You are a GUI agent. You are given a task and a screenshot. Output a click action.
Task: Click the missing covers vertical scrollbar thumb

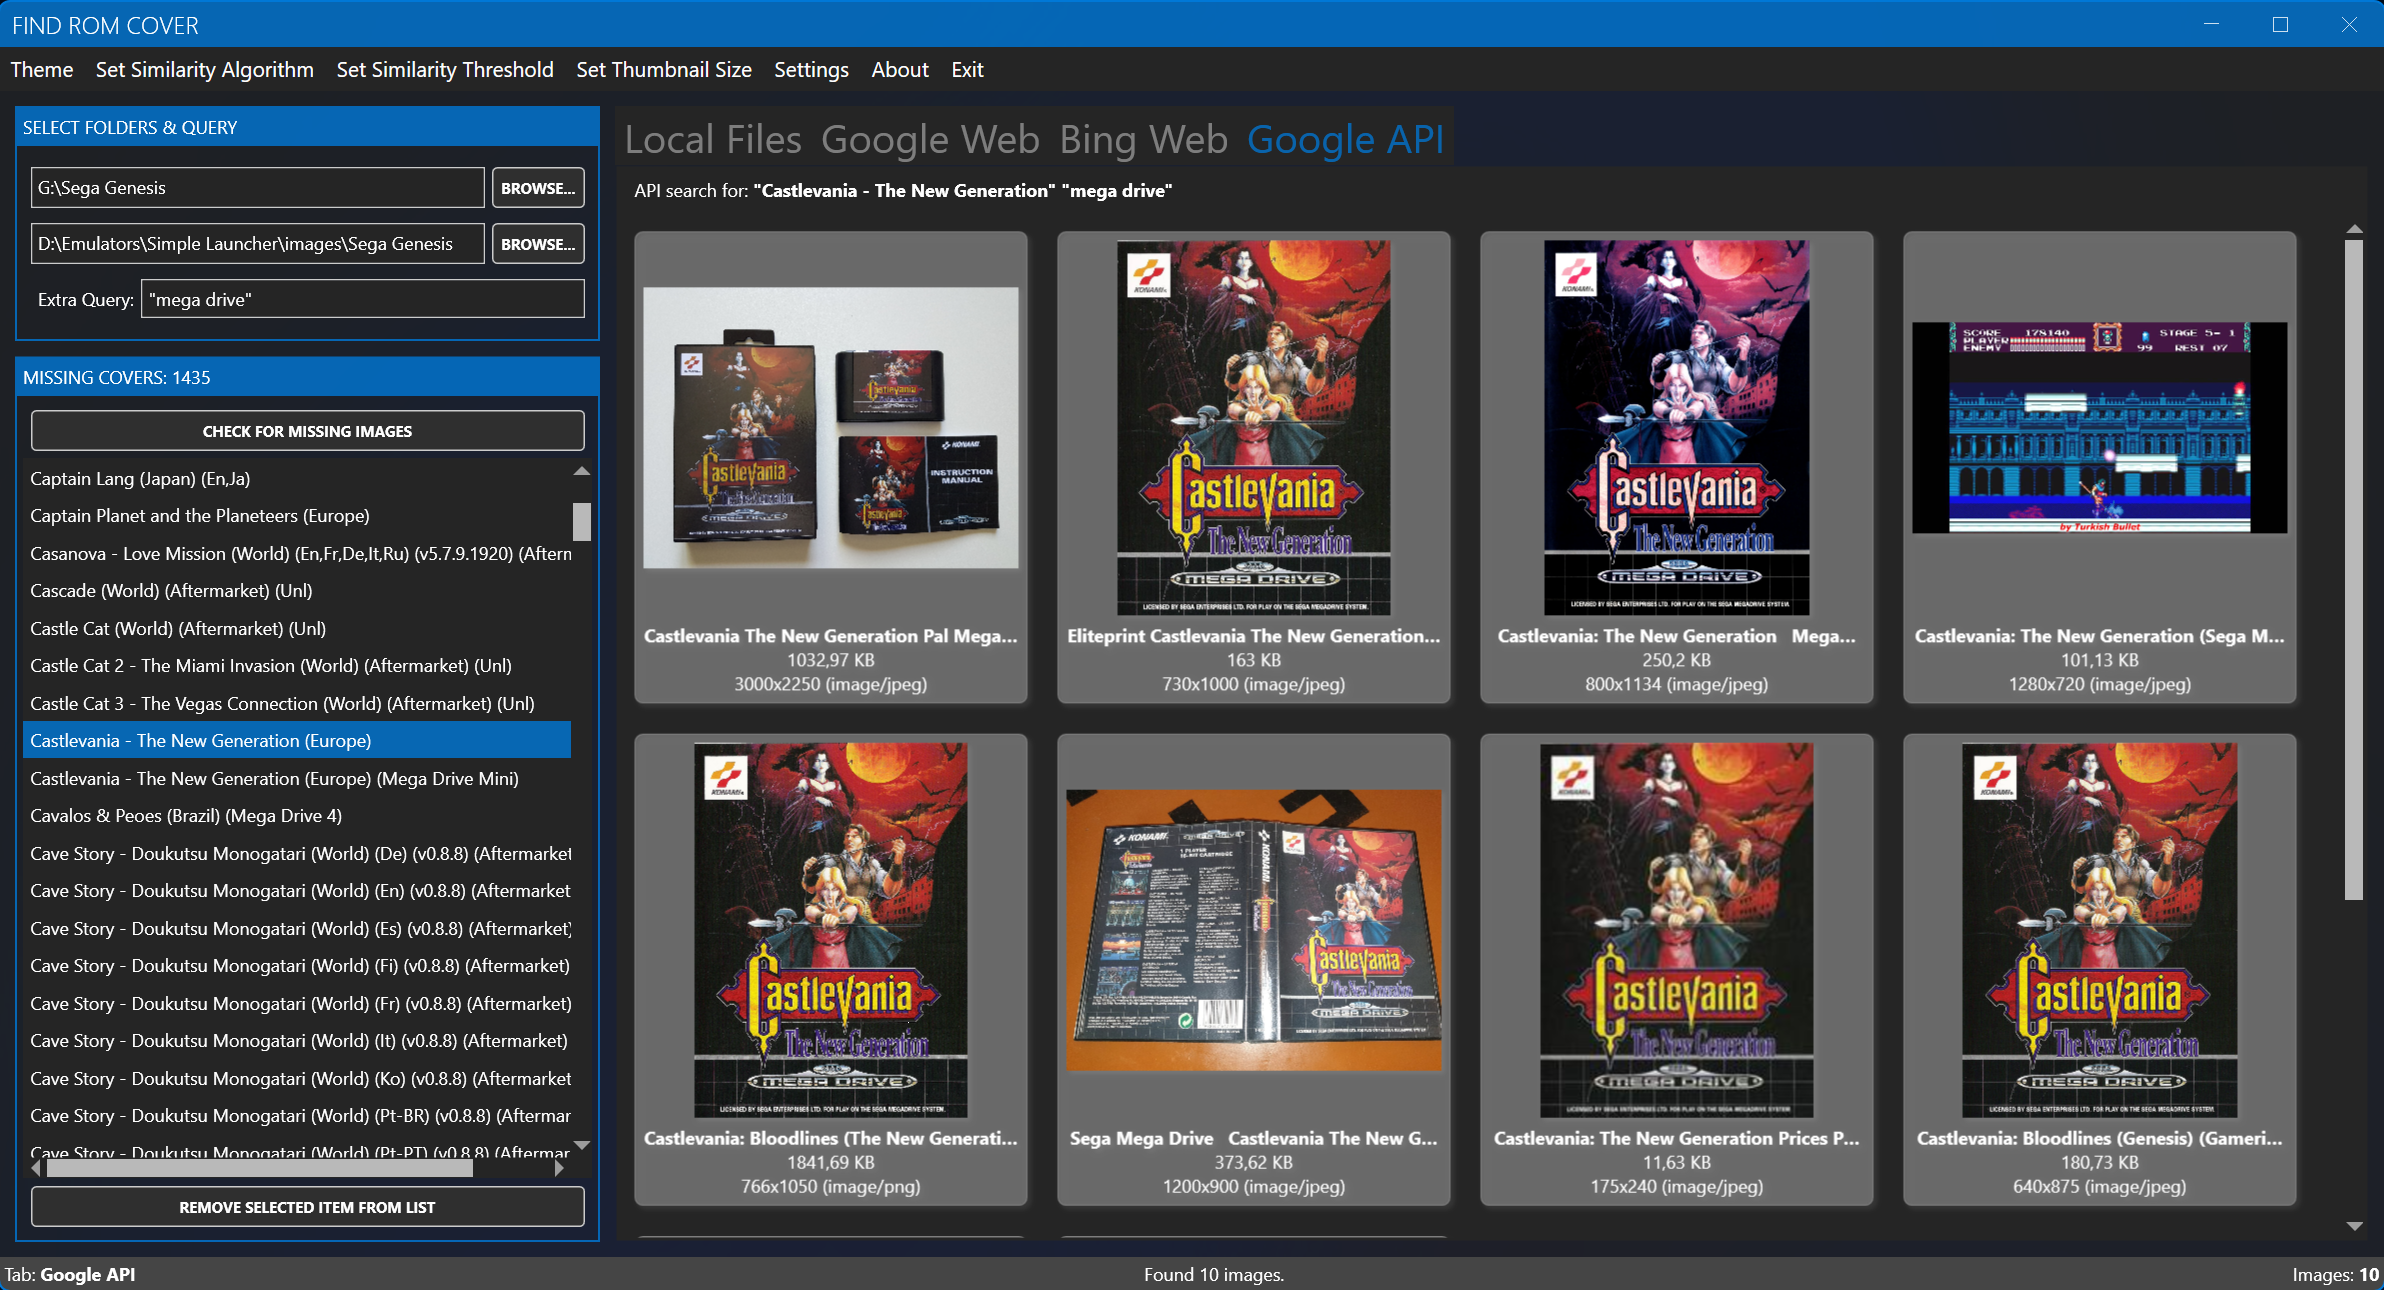click(x=582, y=521)
